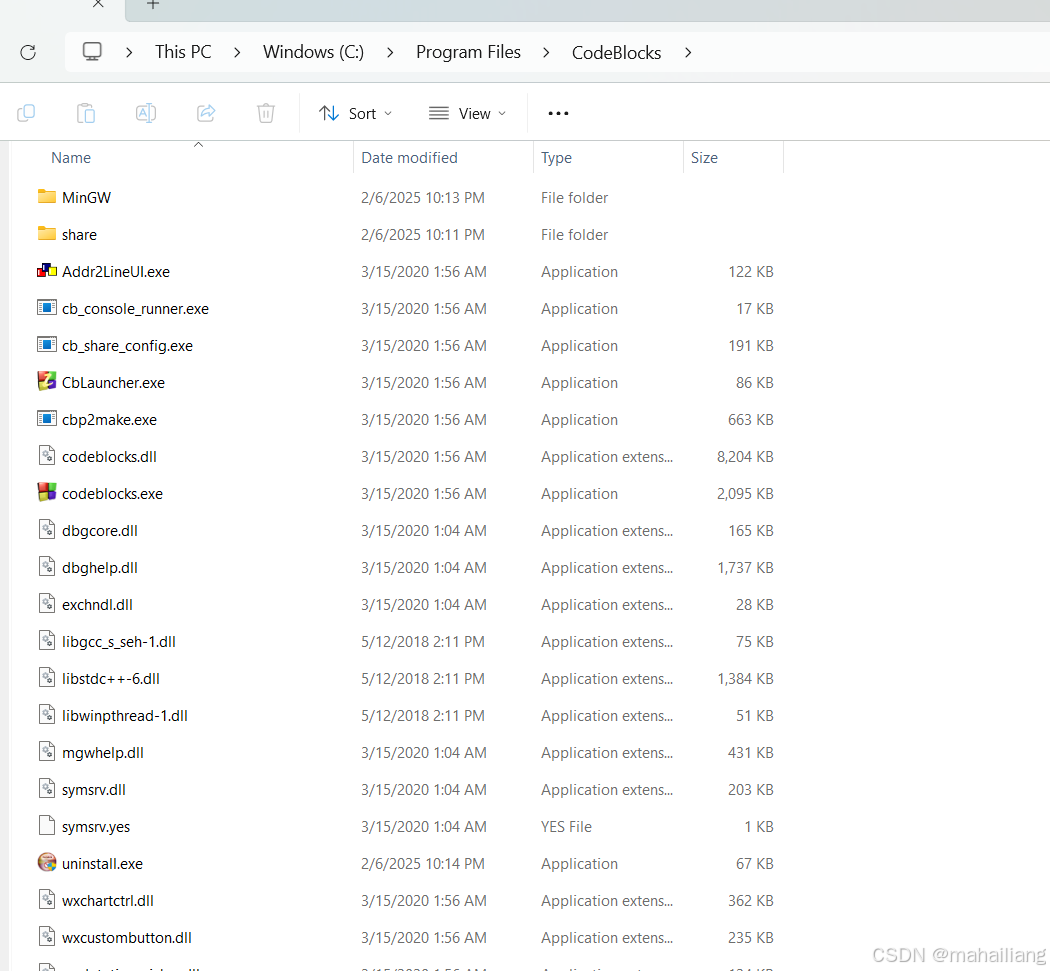Image resolution: width=1050 pixels, height=972 pixels.
Task: Click the Delete trash icon in toolbar
Action: 266,113
